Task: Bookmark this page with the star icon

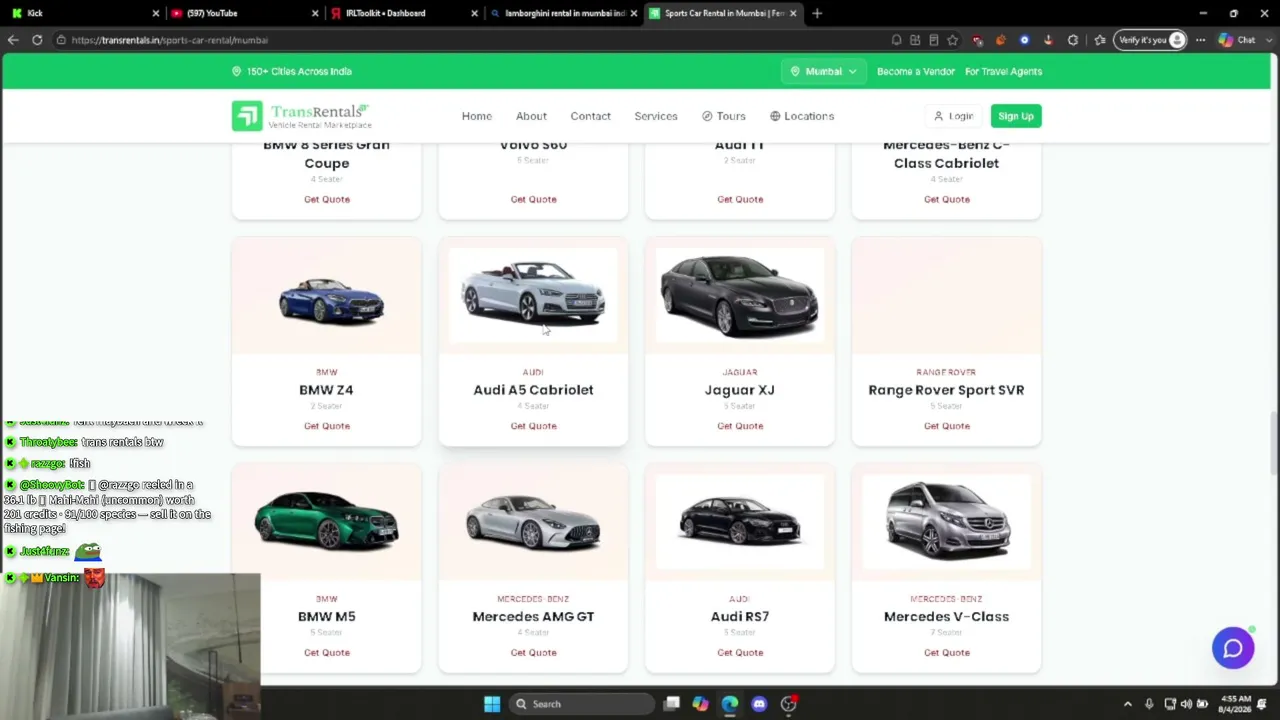Action: click(x=953, y=40)
